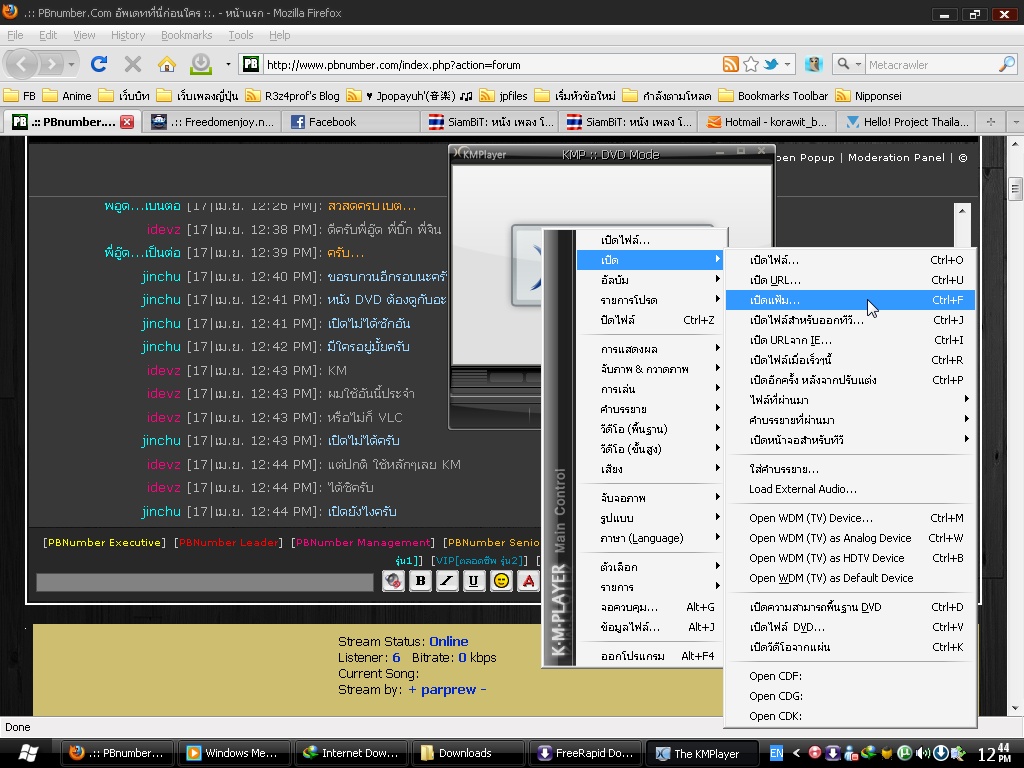Viewport: 1024px width, 768px height.
Task: Toggle the chat sound mute icon
Action: (x=393, y=581)
